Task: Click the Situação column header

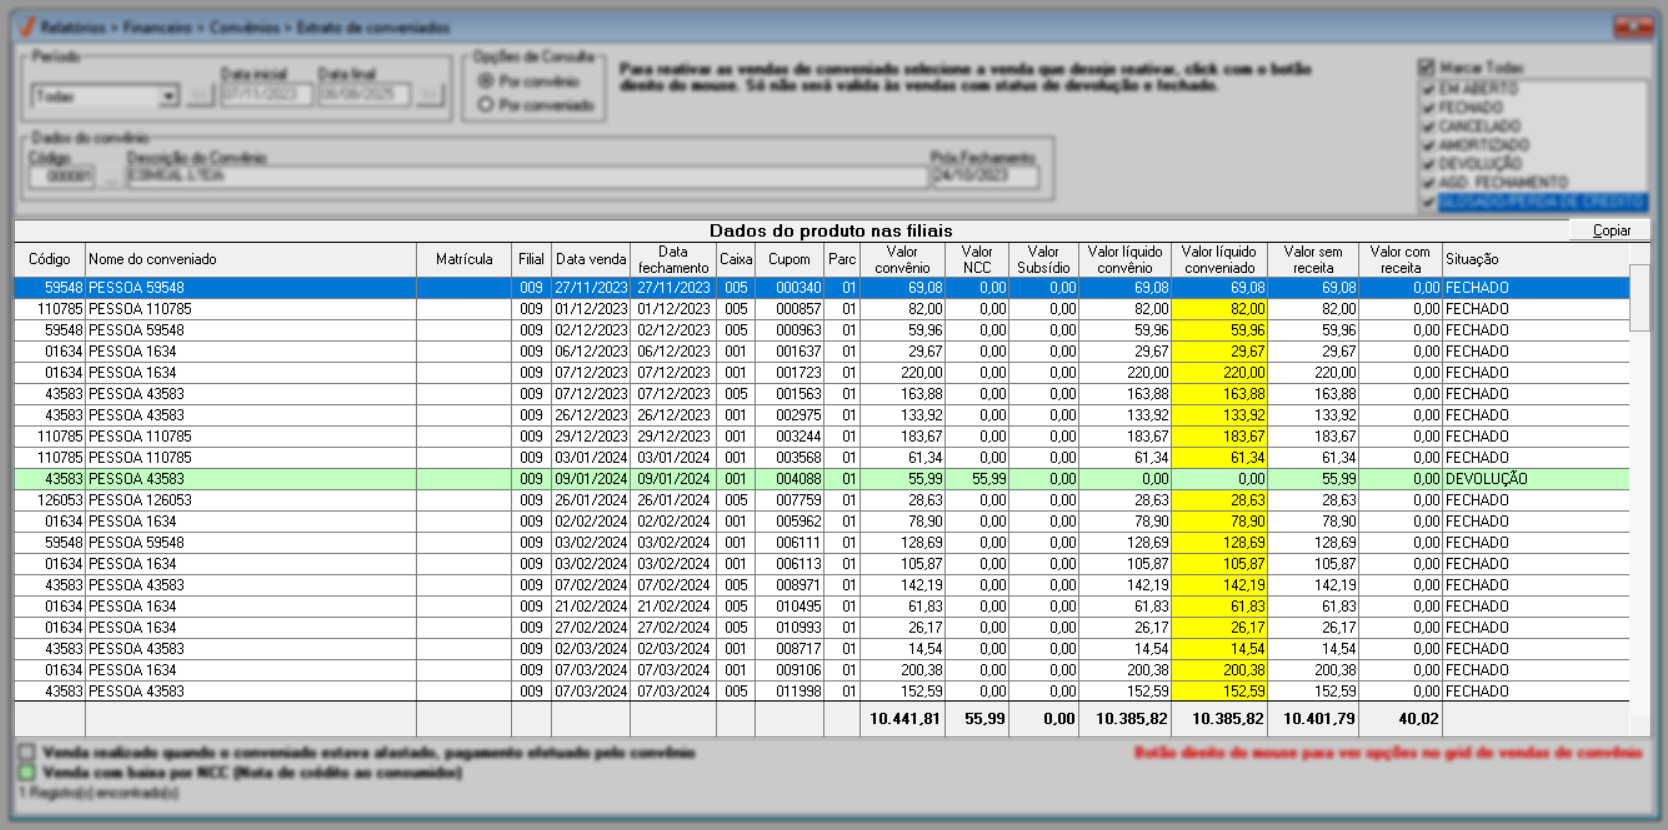Action: (1471, 259)
